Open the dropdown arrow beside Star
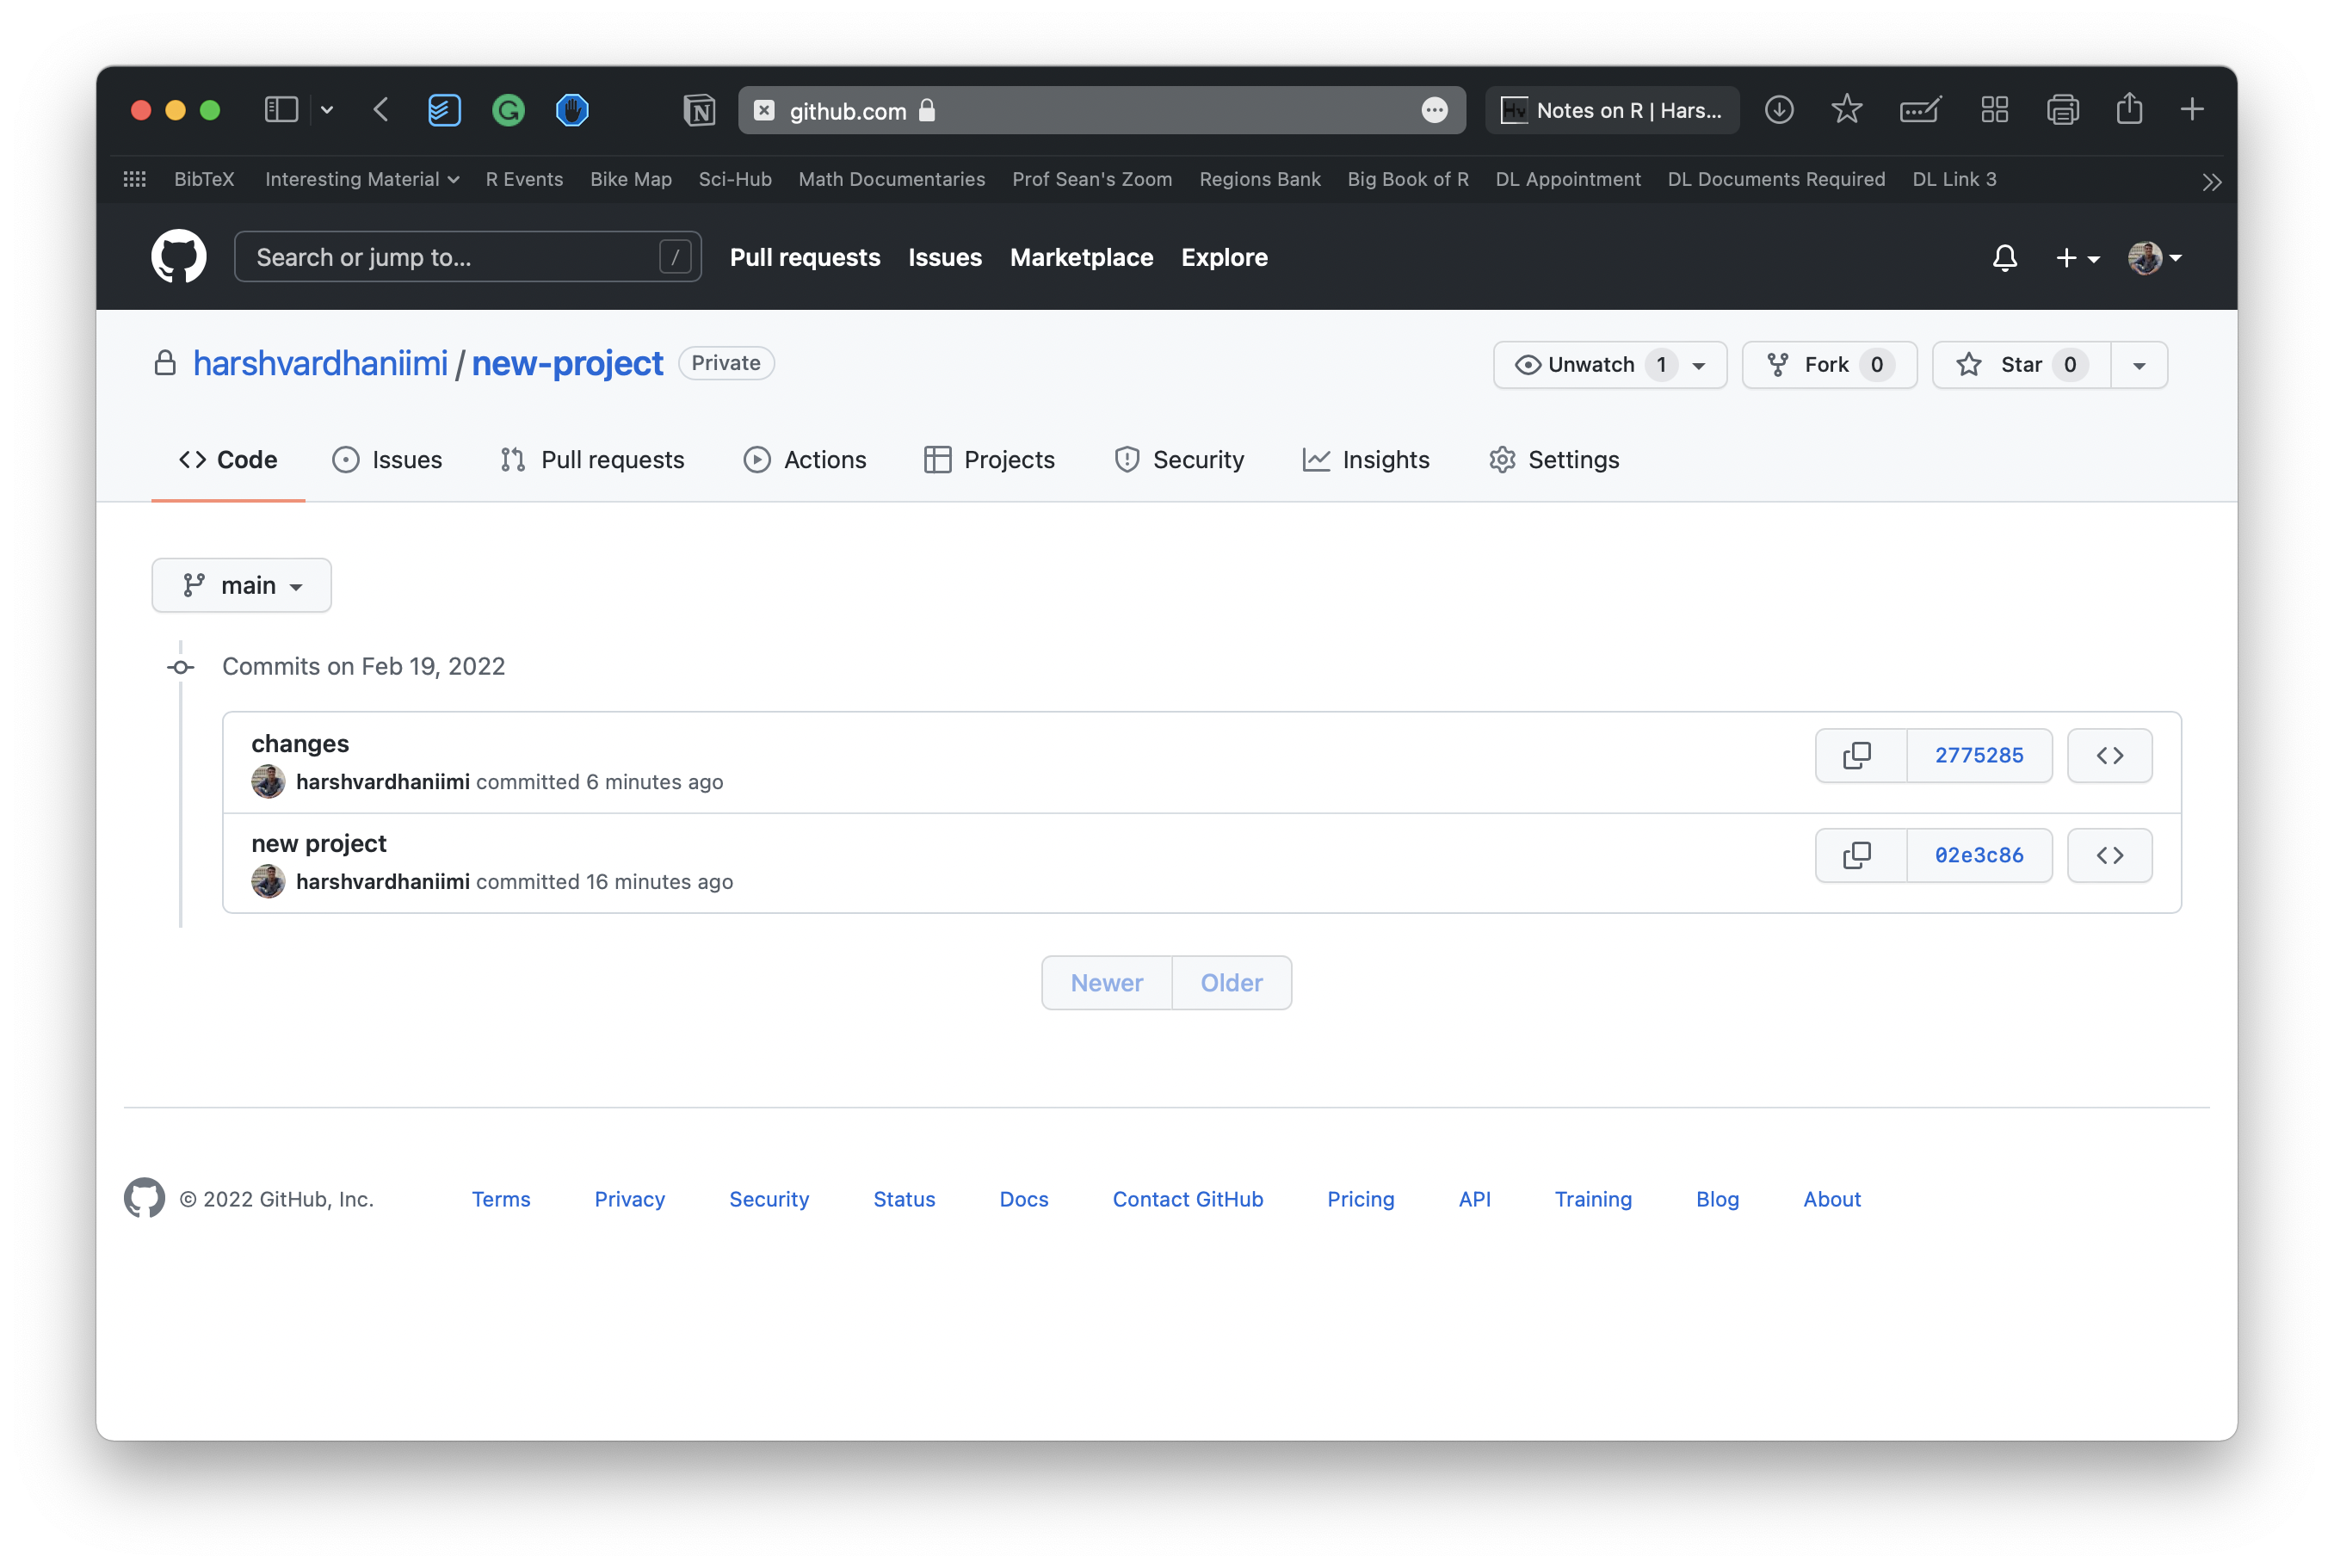Image resolution: width=2334 pixels, height=1568 pixels. coord(2139,365)
